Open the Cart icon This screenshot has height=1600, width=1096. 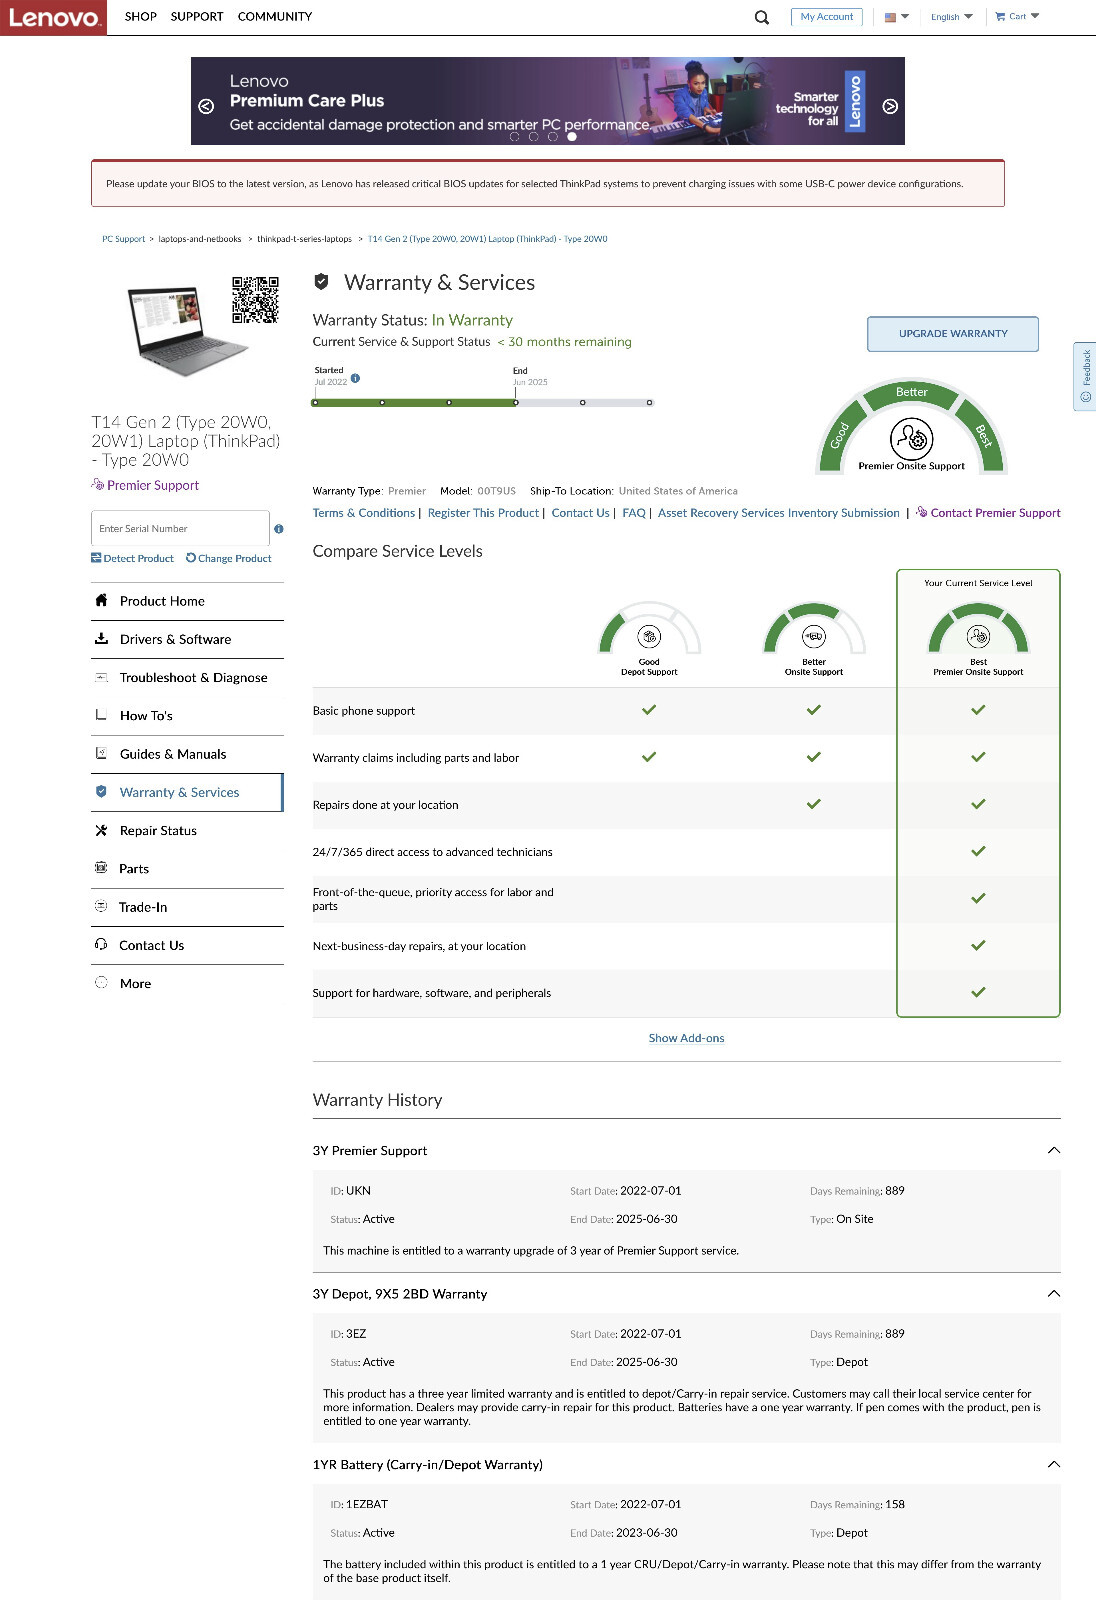point(1000,17)
